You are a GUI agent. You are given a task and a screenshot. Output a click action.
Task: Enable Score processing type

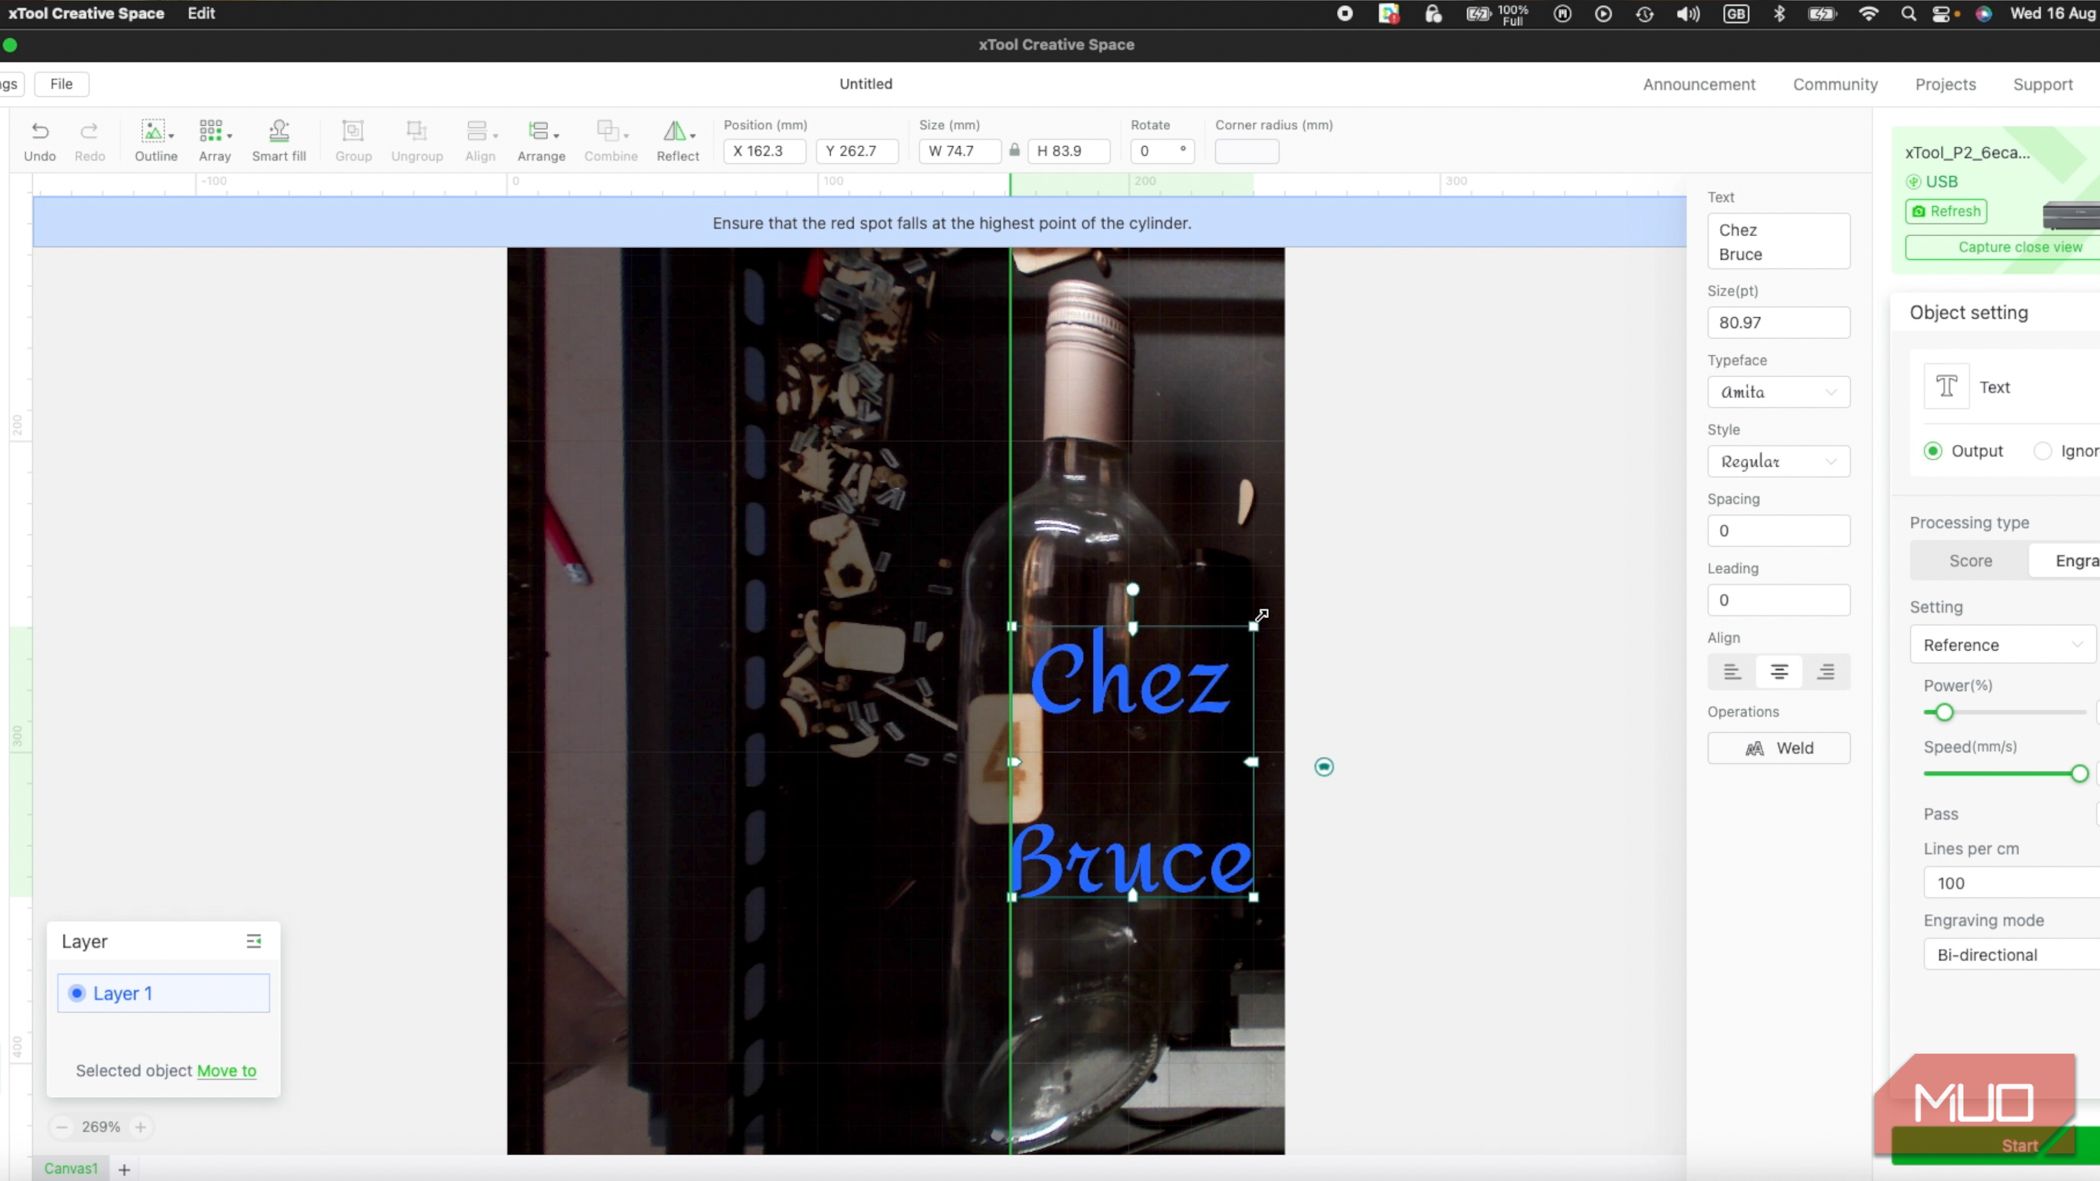coord(1969,559)
